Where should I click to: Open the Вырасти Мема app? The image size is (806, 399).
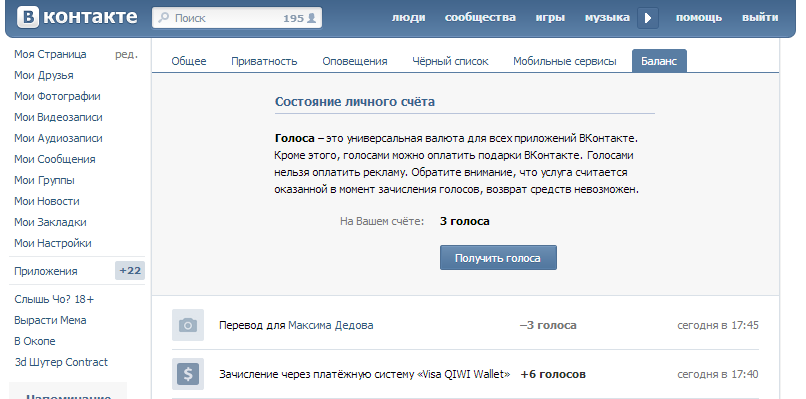(x=50, y=320)
